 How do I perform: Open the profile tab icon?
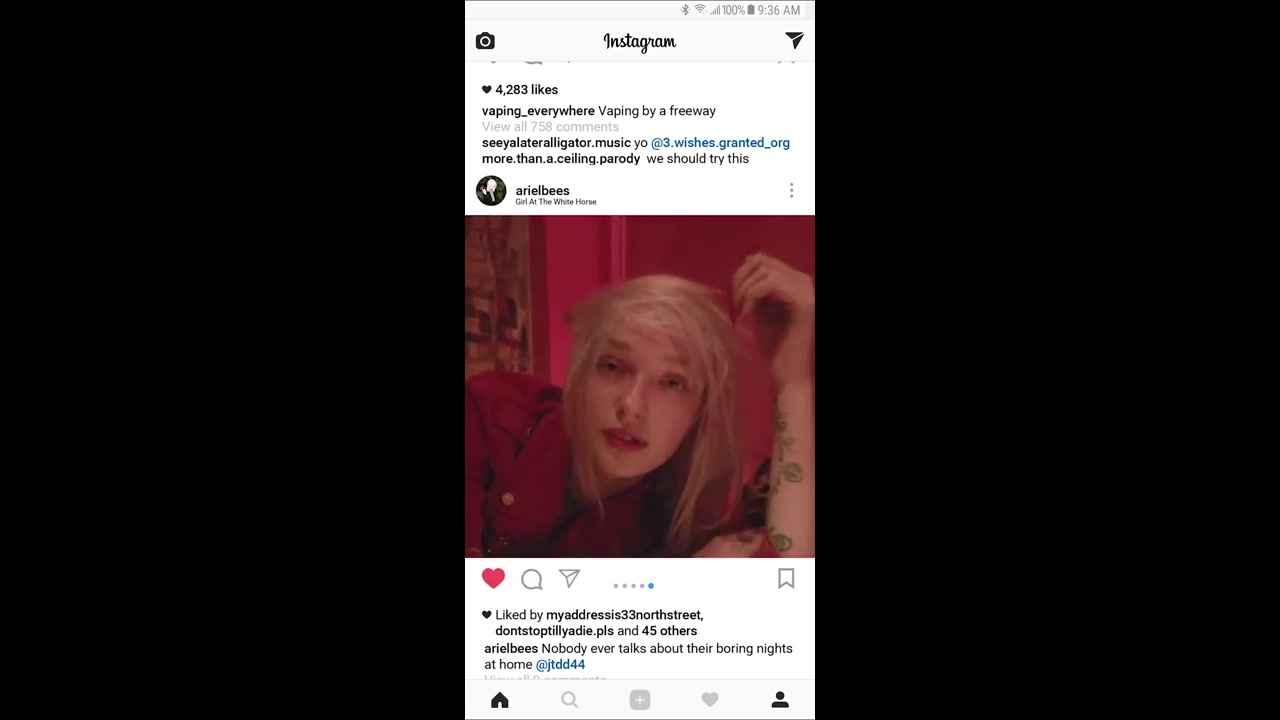point(780,700)
